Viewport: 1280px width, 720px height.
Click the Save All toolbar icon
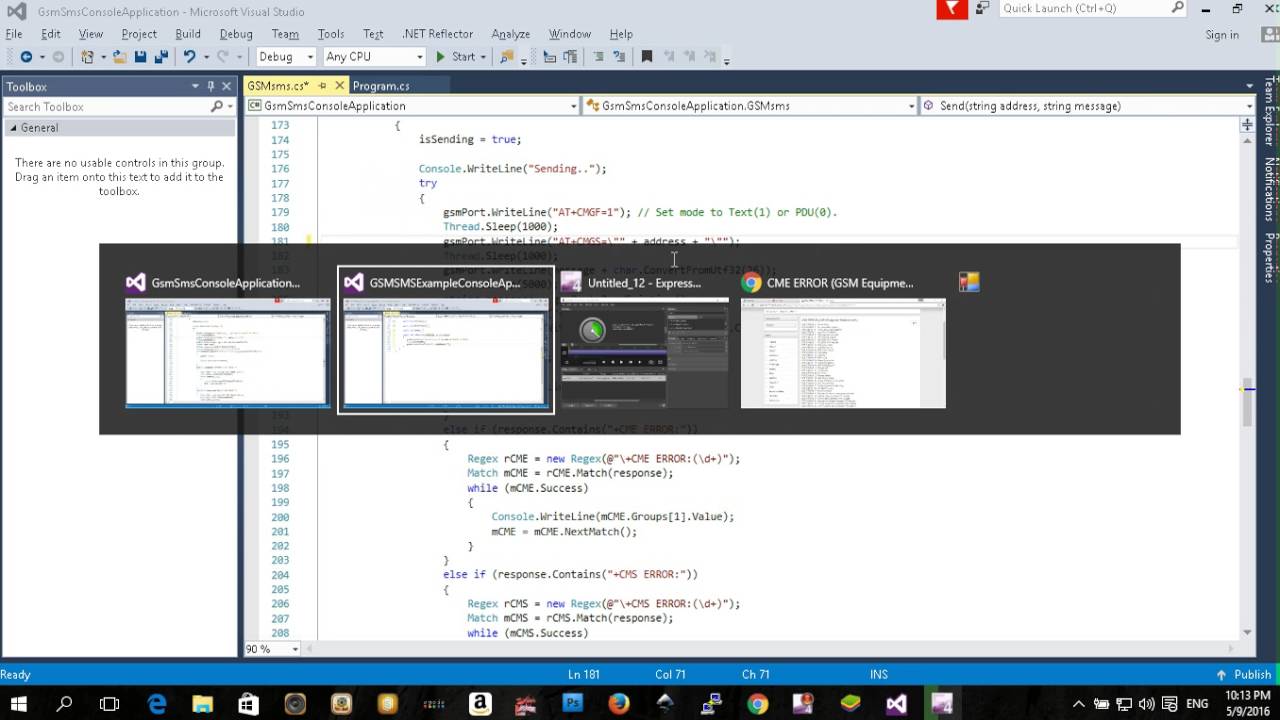(160, 57)
